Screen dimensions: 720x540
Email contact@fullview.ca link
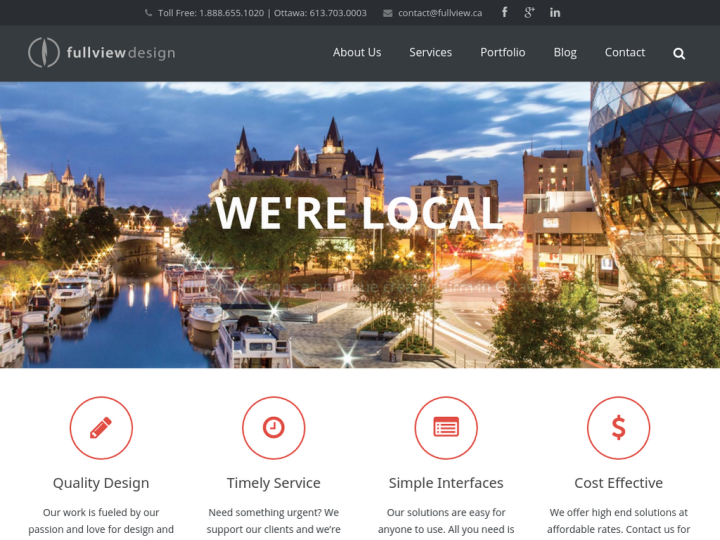pos(439,13)
